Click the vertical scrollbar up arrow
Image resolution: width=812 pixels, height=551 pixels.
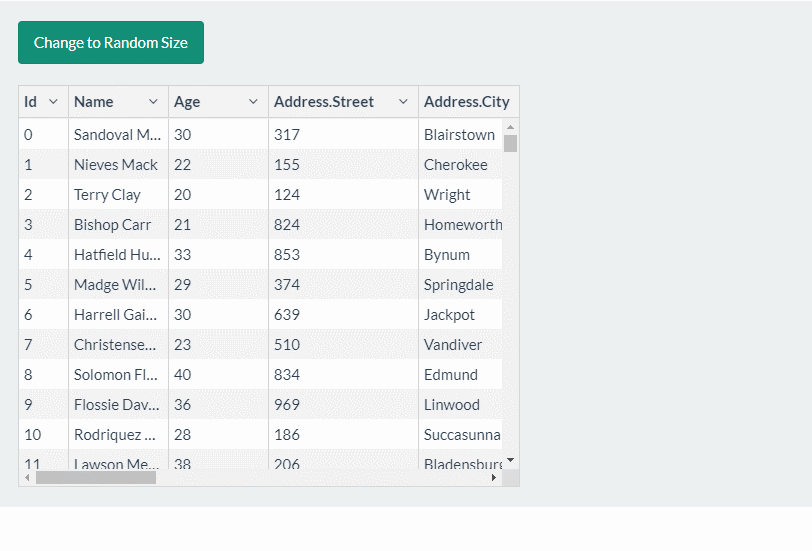click(x=510, y=127)
